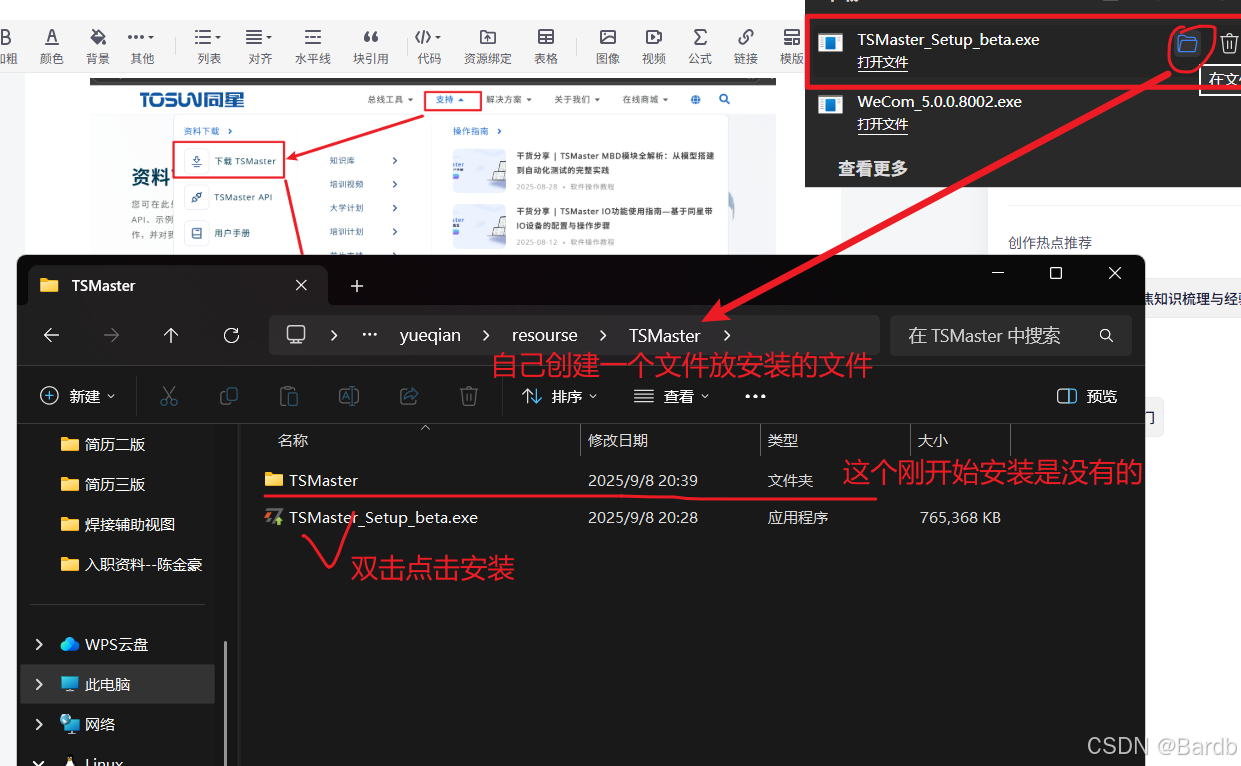Click WeCom_5.0.0.8002.exe download name
1241x766 pixels.
(x=939, y=102)
